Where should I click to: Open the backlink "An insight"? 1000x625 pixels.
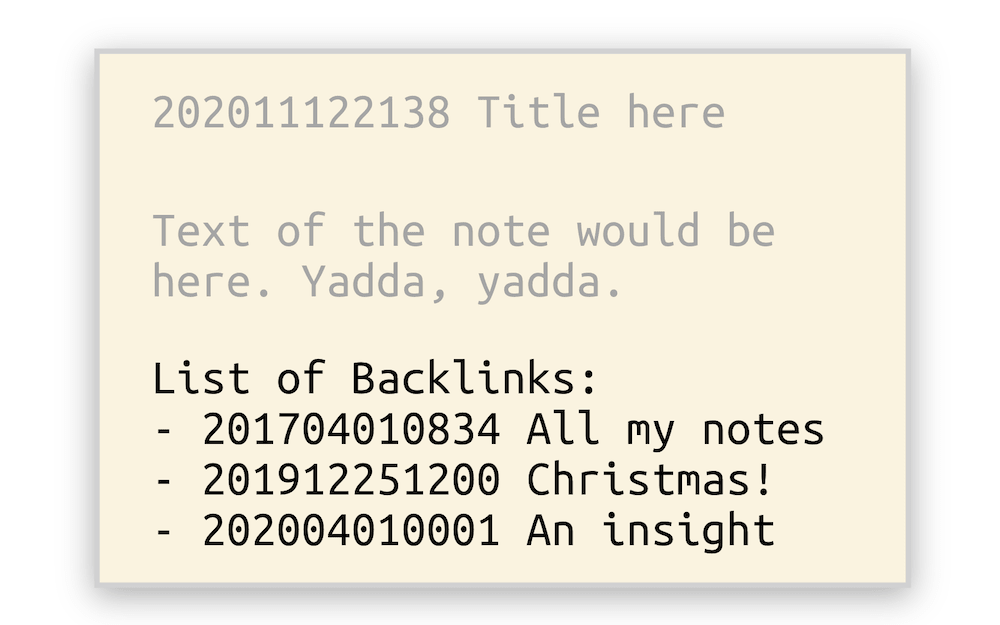pyautogui.click(x=651, y=531)
